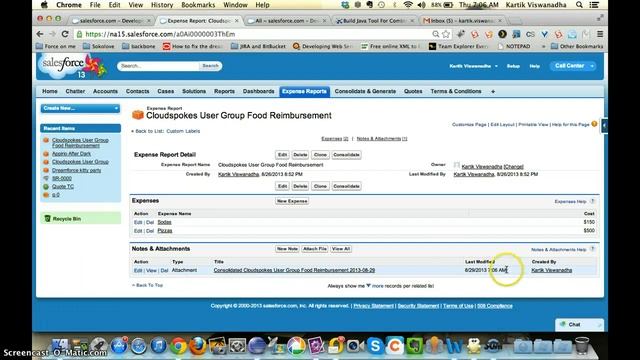640x360 pixels.
Task: Open Skype from the dock
Action: [375, 346]
